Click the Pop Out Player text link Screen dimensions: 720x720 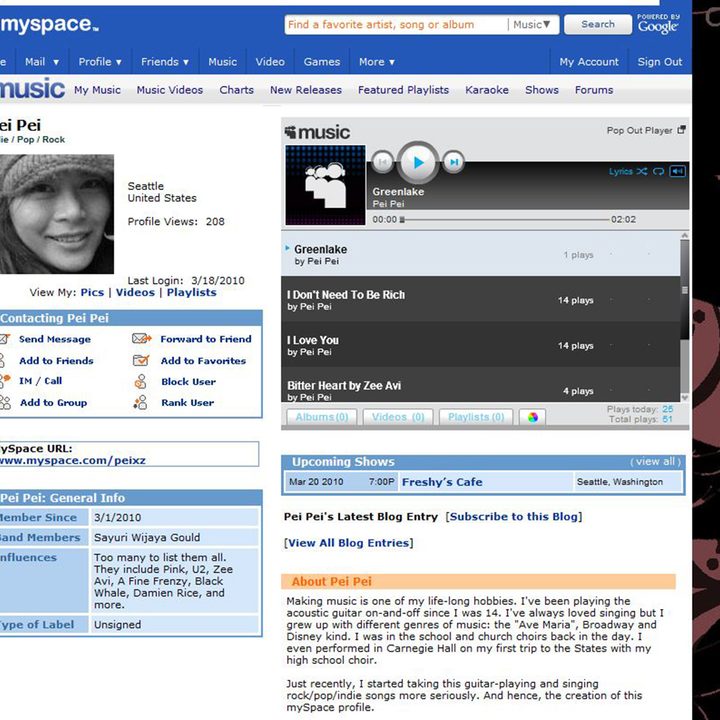pos(639,130)
